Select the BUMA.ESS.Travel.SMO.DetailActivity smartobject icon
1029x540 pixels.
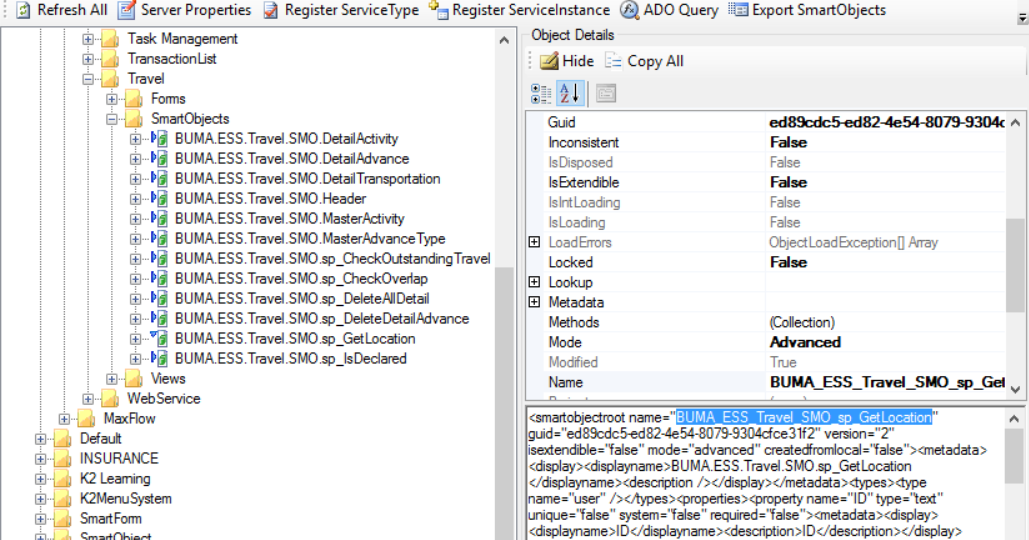tap(159, 138)
